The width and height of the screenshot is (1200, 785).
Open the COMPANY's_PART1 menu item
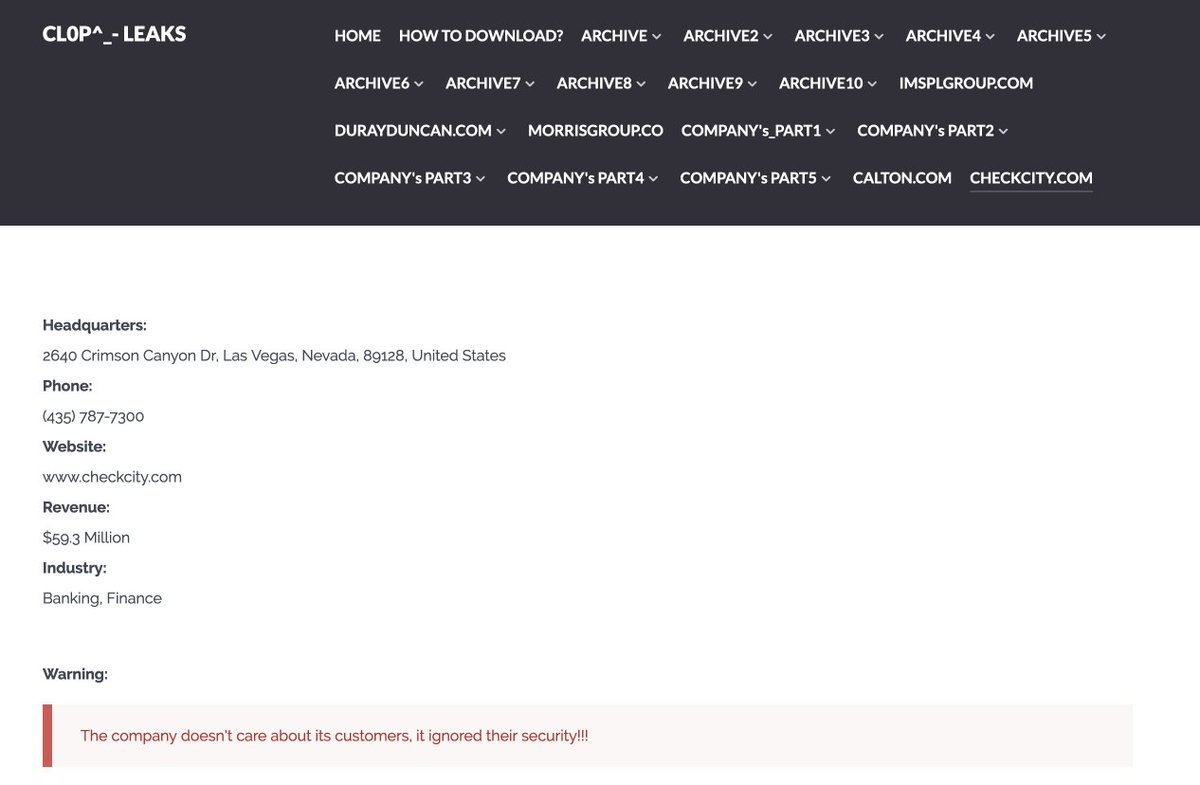(x=751, y=131)
